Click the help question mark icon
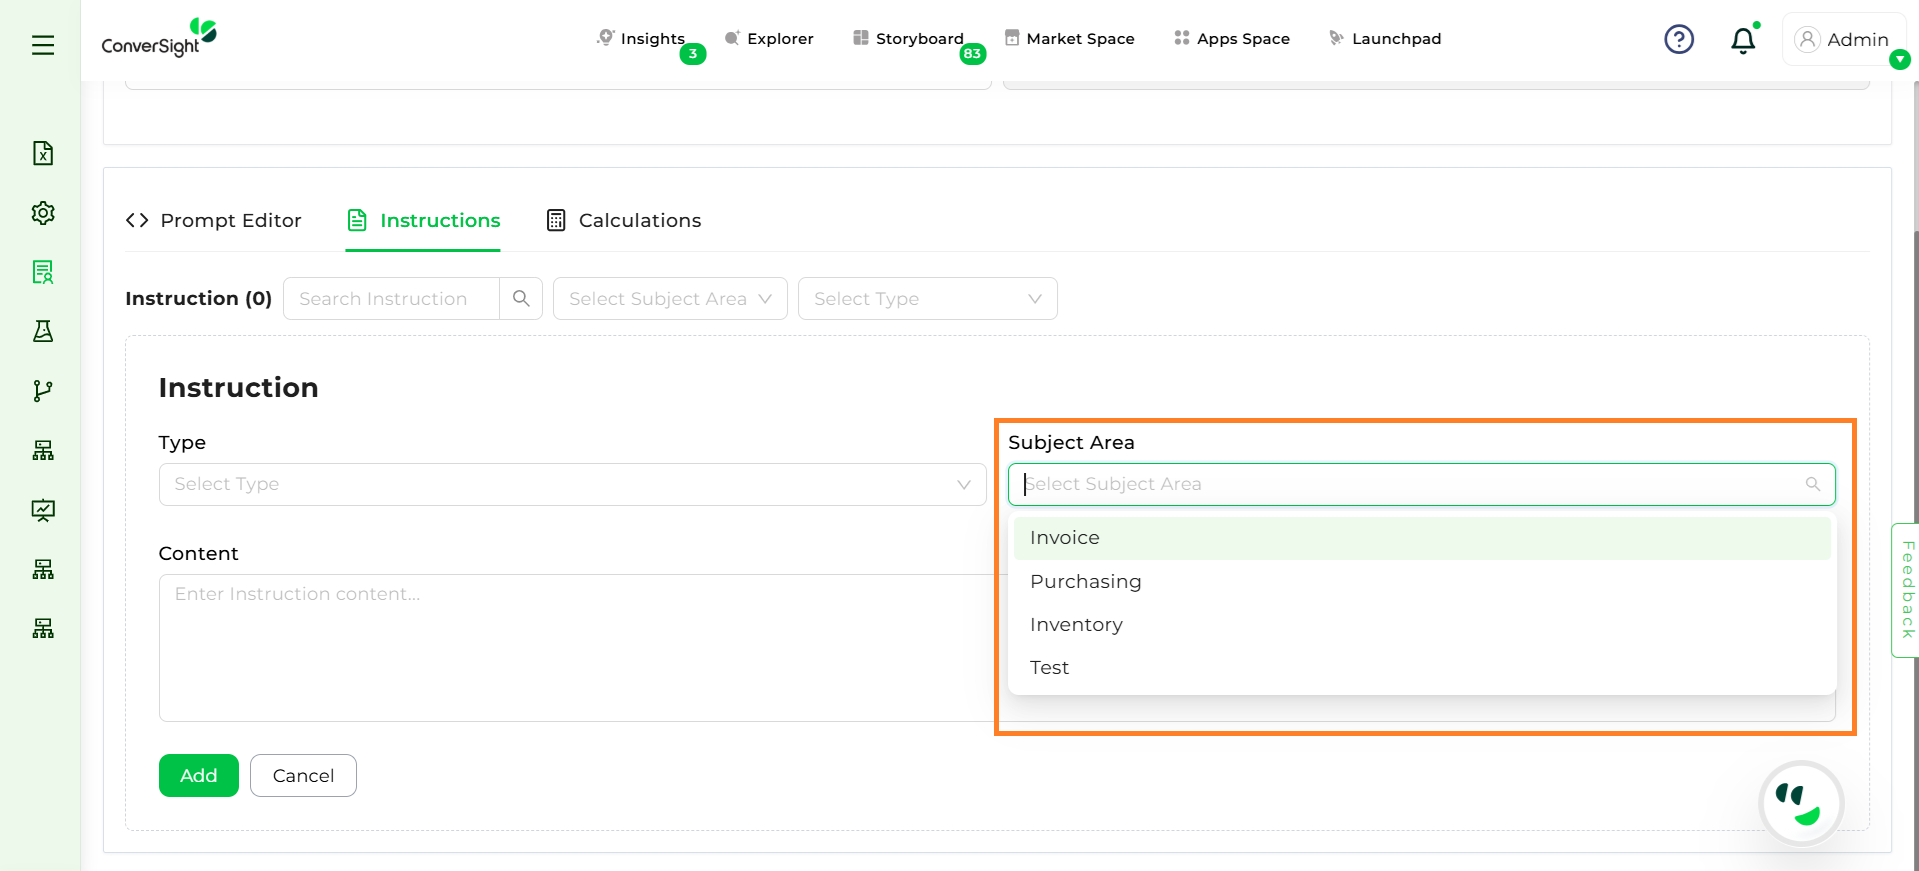This screenshot has height=871, width=1919. (1678, 40)
